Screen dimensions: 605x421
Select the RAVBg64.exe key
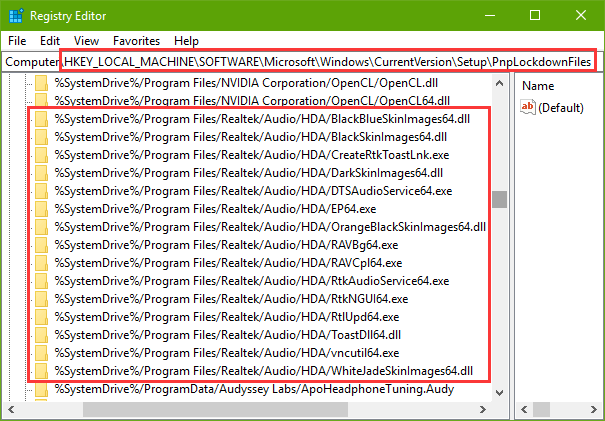(x=226, y=245)
